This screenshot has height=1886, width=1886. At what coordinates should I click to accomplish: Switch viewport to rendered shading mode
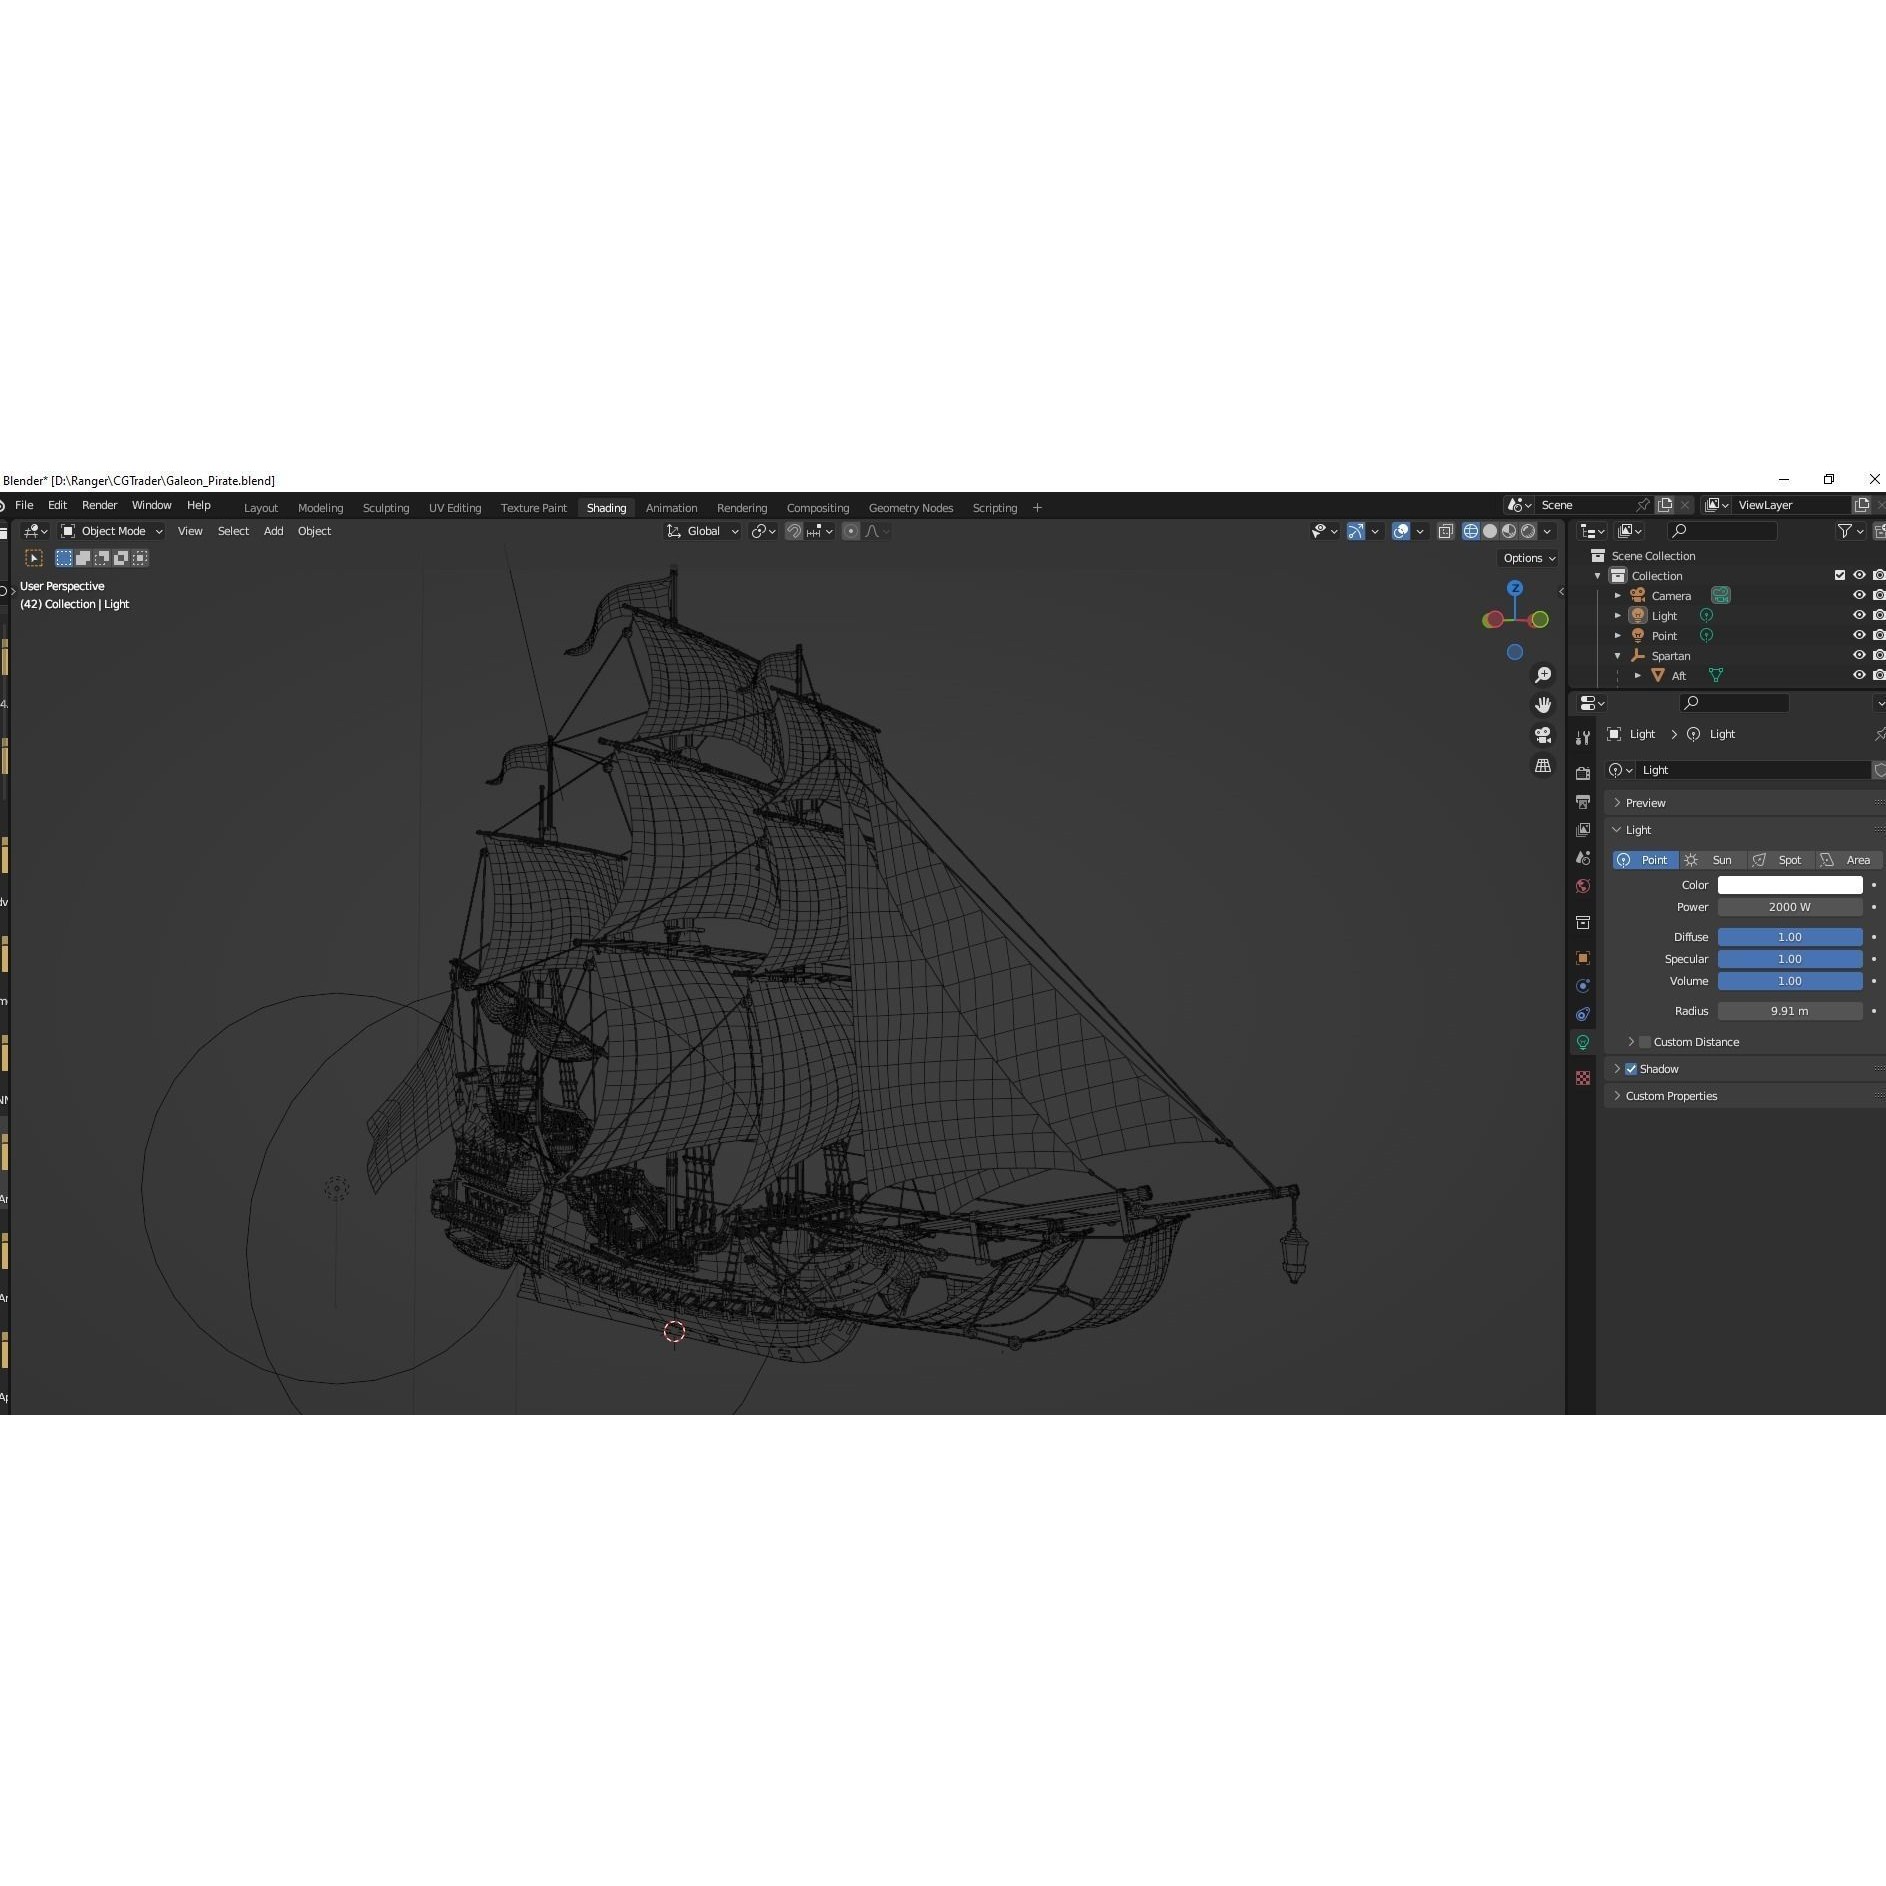pos(1529,531)
